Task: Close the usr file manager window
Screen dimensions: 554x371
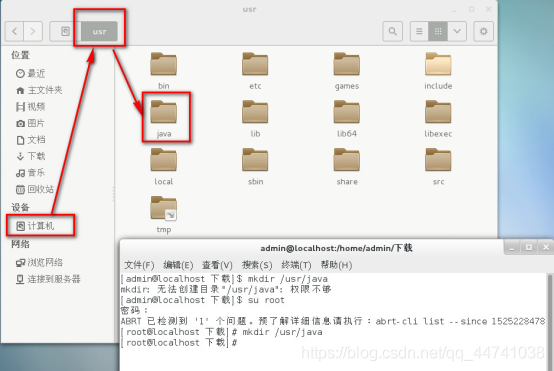Action: point(488,10)
